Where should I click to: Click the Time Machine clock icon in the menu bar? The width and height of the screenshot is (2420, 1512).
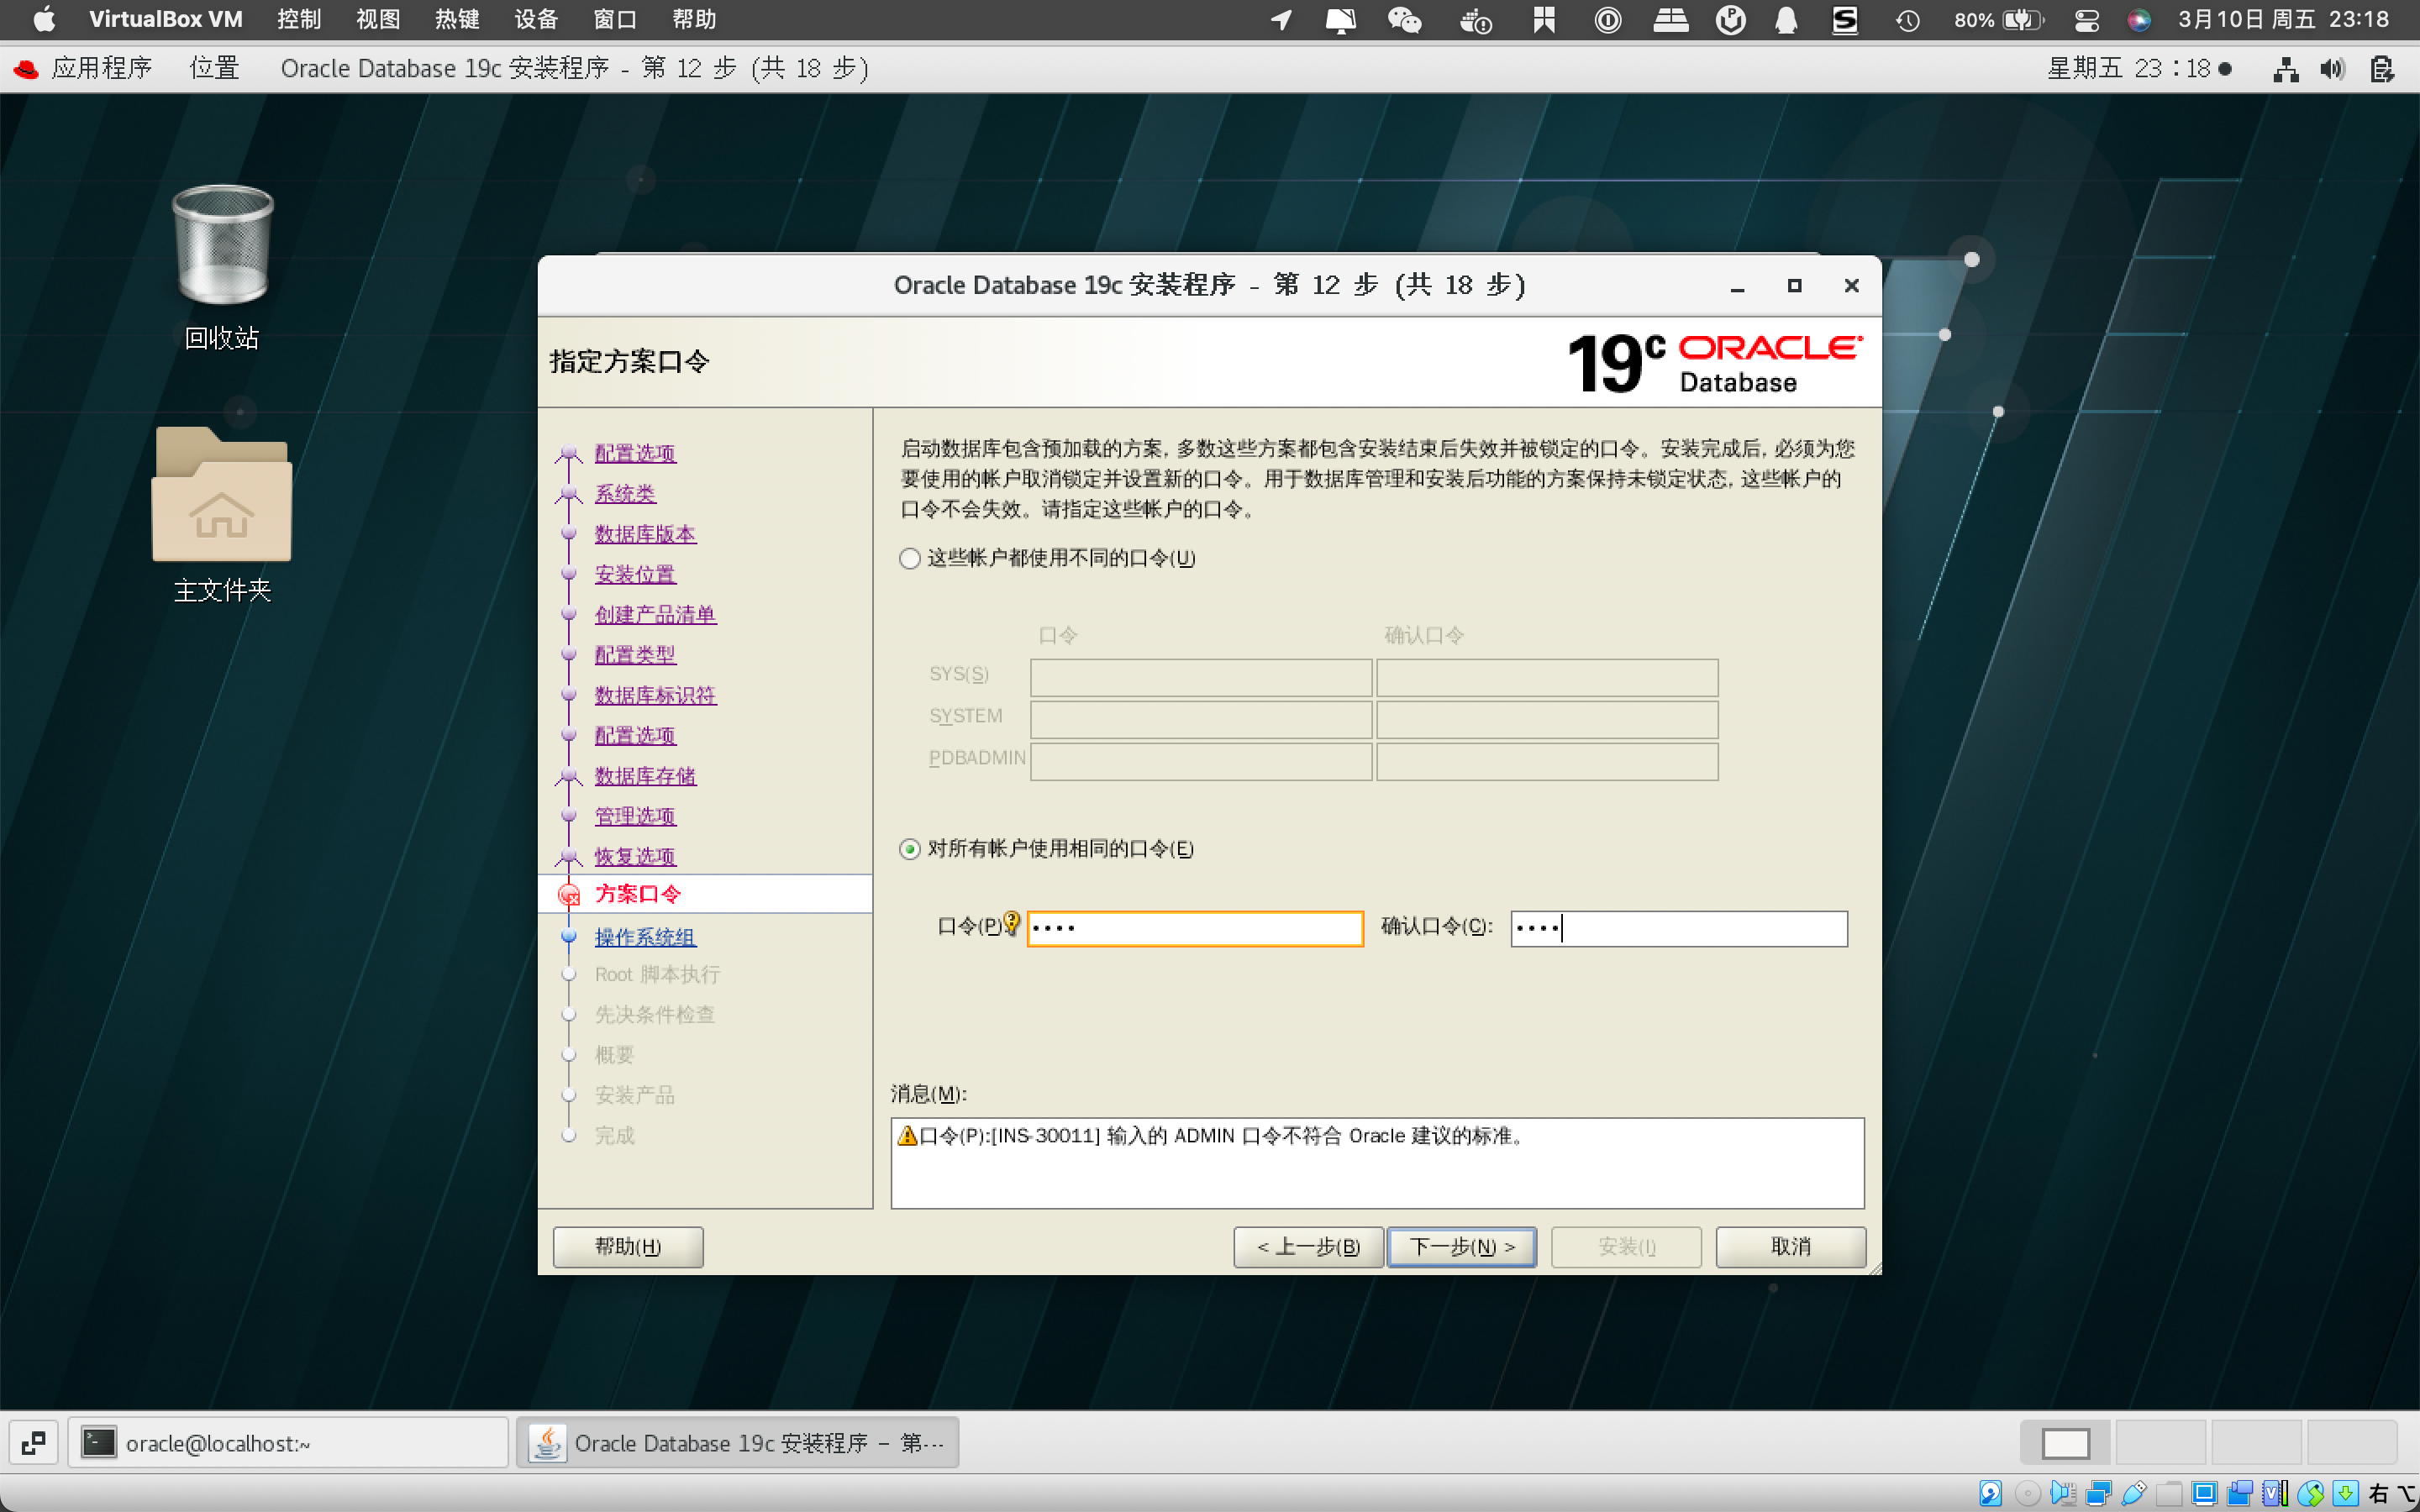(x=1907, y=19)
